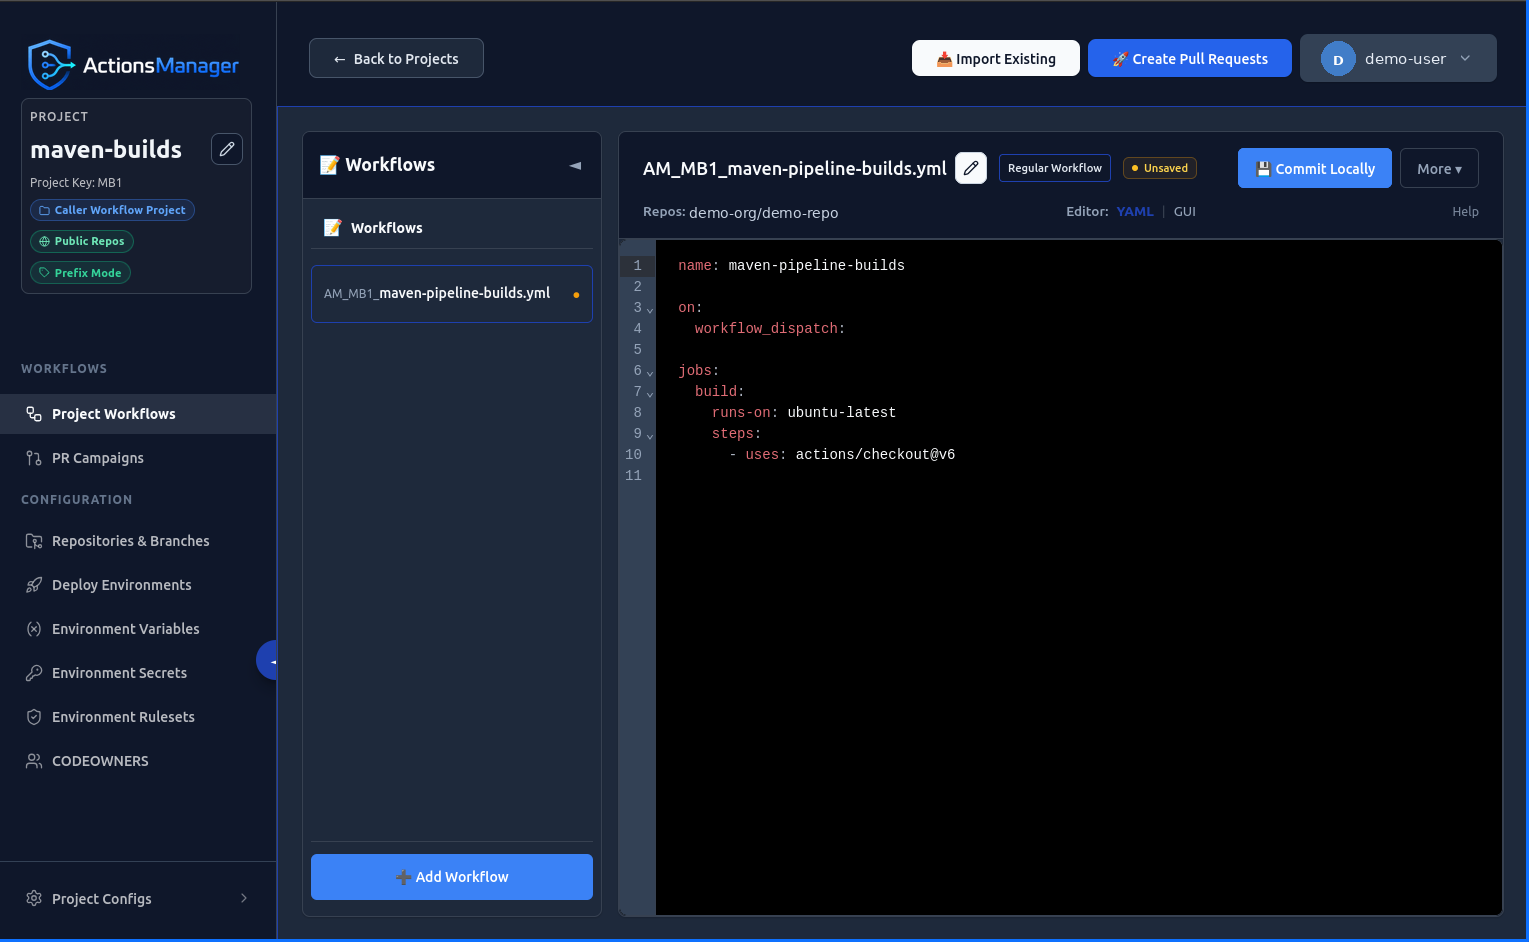1529x942 pixels.
Task: Click Create Pull Requests button
Action: pos(1190,58)
